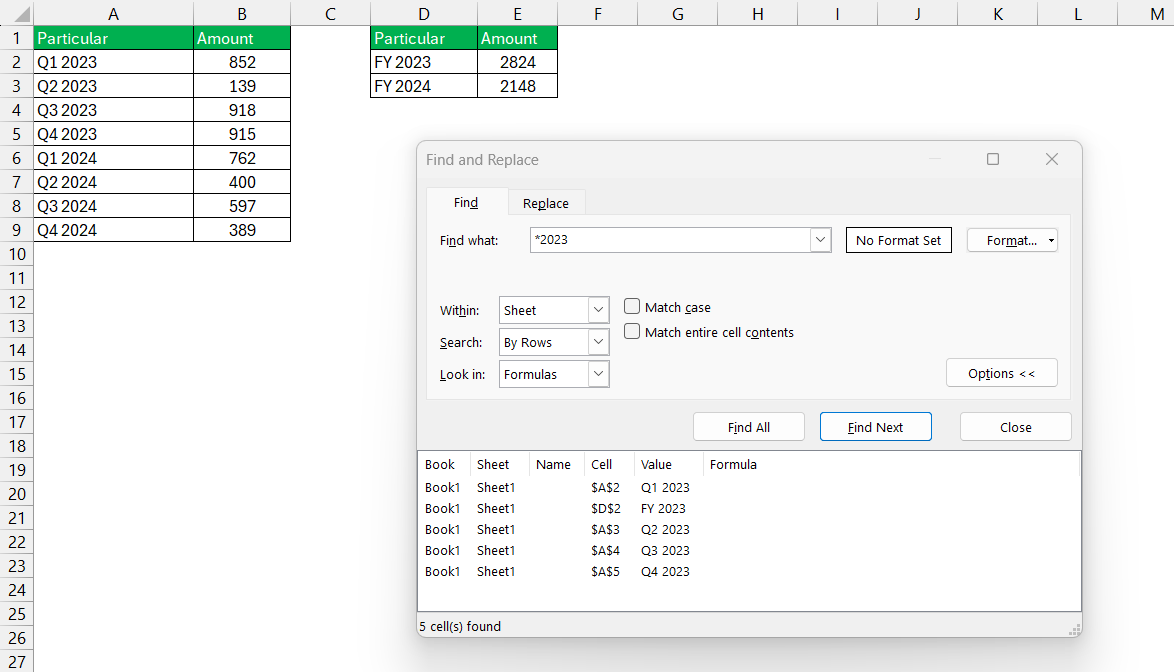Image resolution: width=1174 pixels, height=672 pixels.
Task: Click the 5 cell(s) found status text
Action: pos(460,626)
